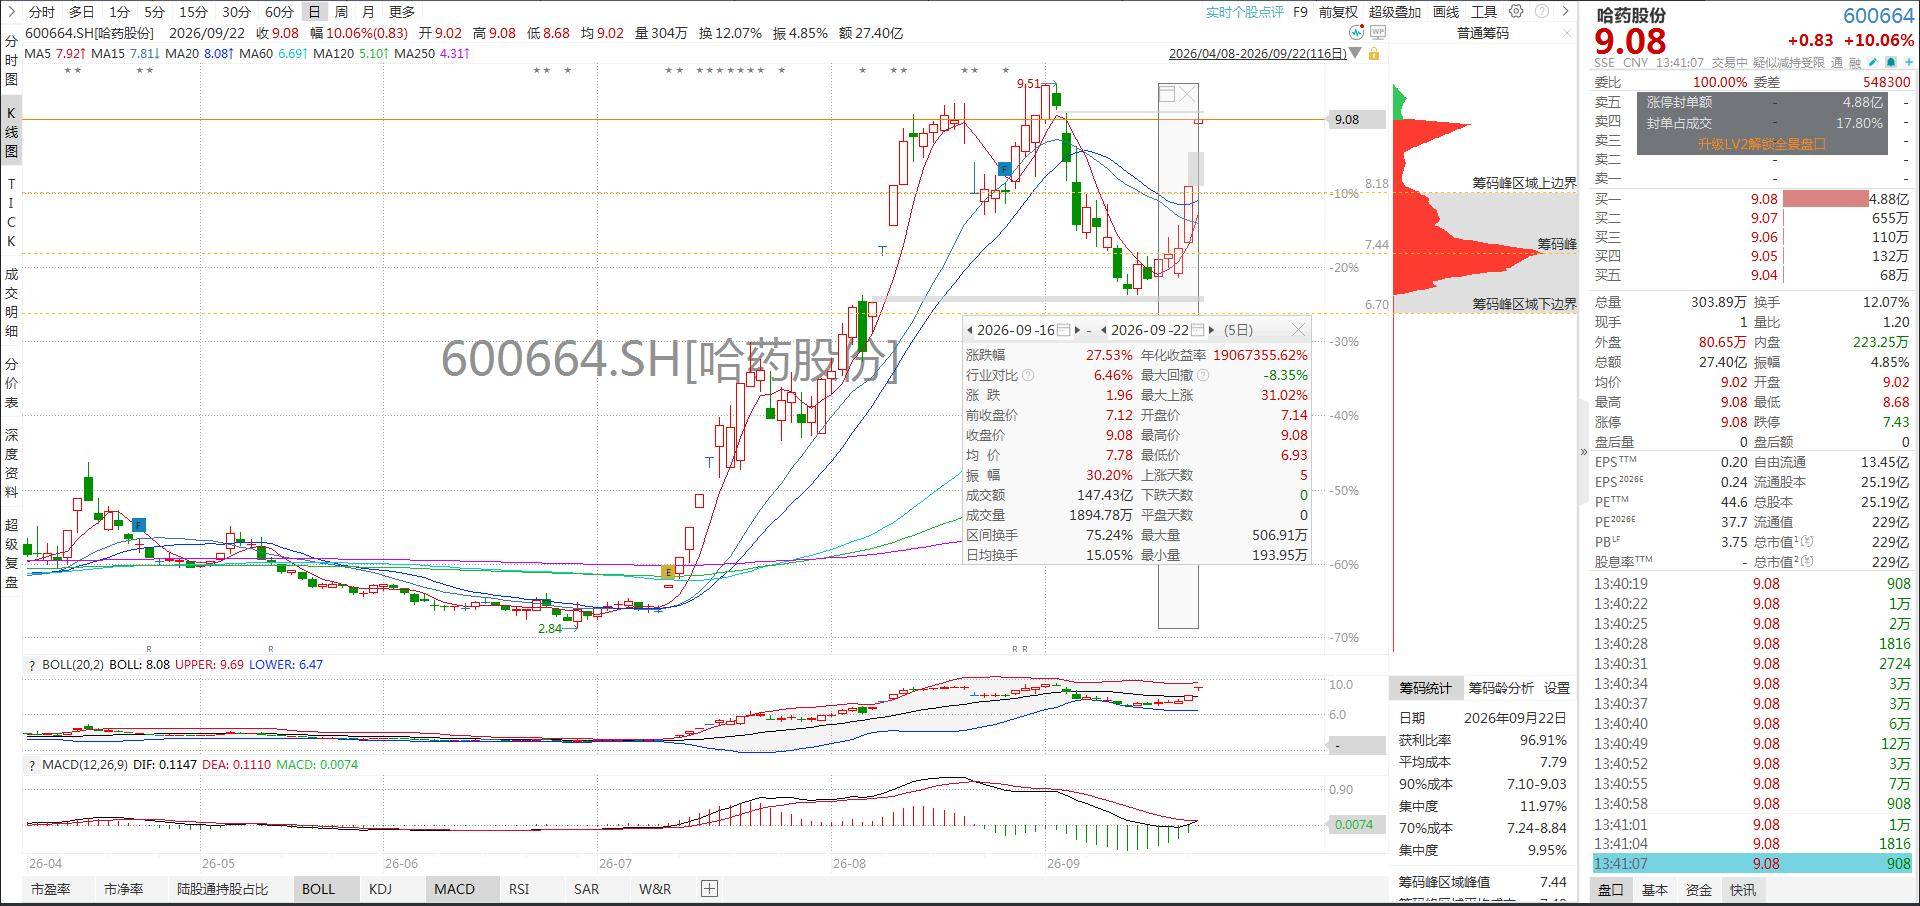Image resolution: width=1920 pixels, height=906 pixels.
Task: Switch to the RSI indicator tab
Action: tap(519, 889)
